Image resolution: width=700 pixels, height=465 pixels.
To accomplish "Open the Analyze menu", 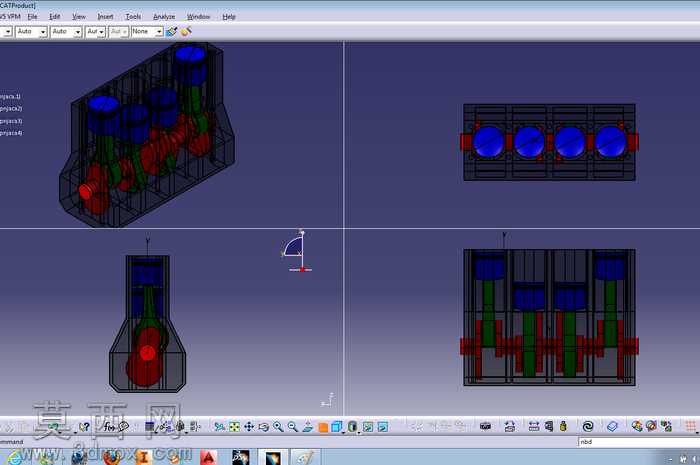I will click(x=164, y=17).
